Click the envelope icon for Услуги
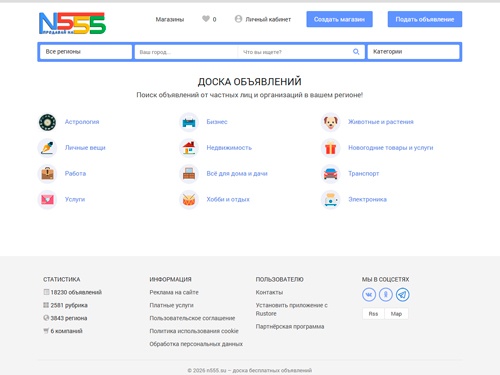 [x=47, y=199]
